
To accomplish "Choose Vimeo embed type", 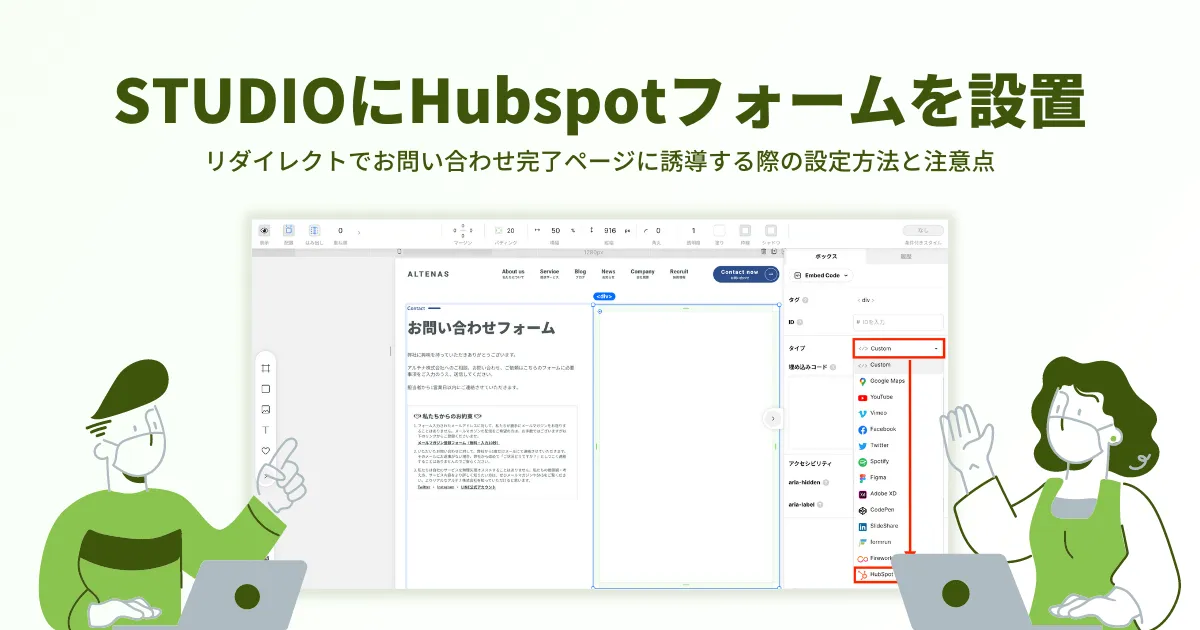I will (898, 413).
